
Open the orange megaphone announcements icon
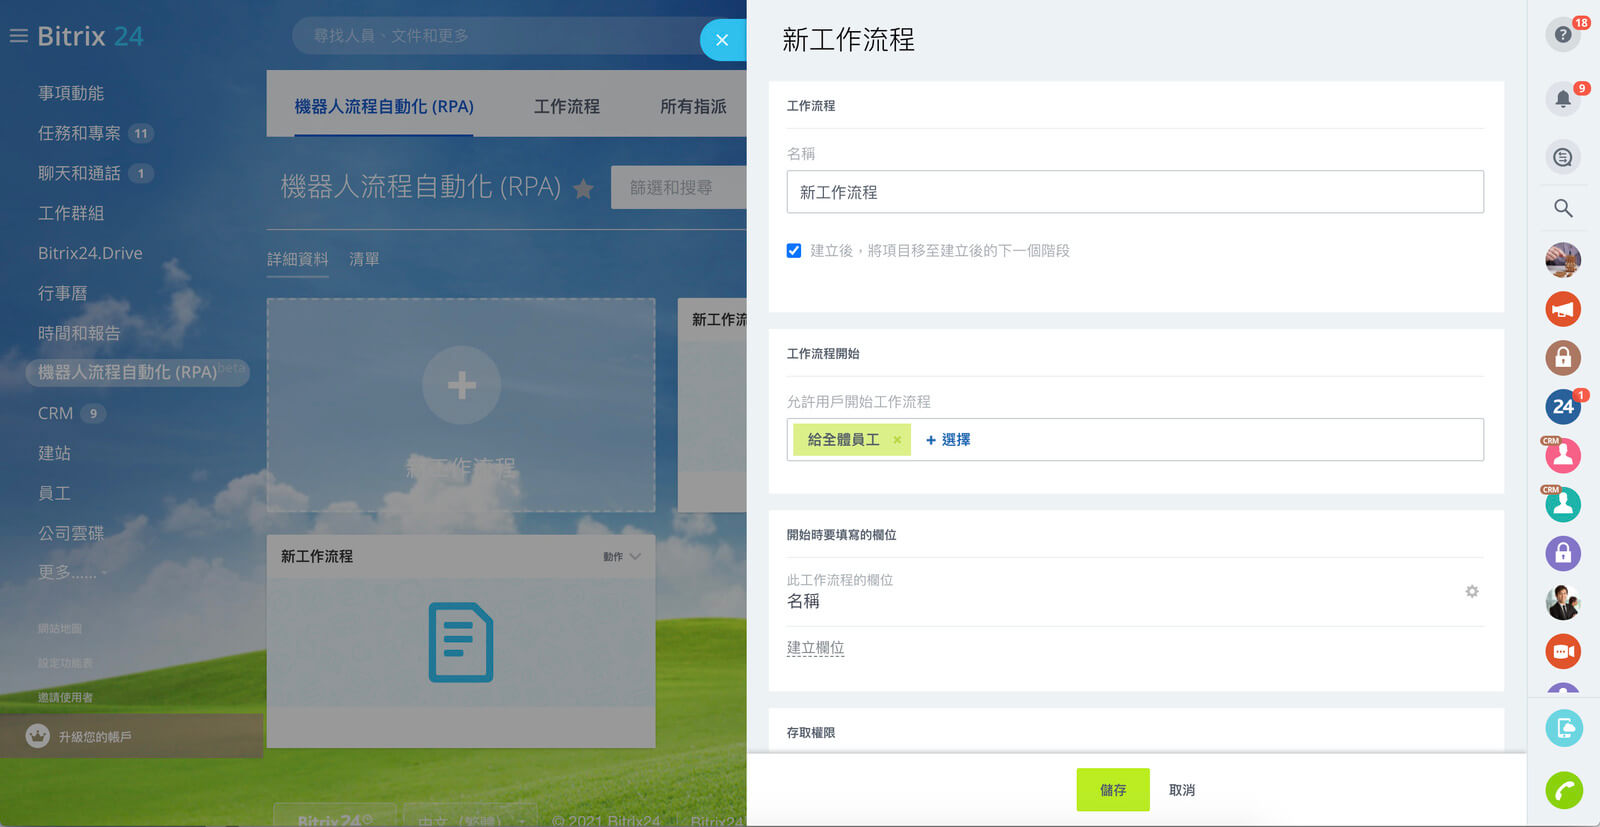click(x=1563, y=309)
